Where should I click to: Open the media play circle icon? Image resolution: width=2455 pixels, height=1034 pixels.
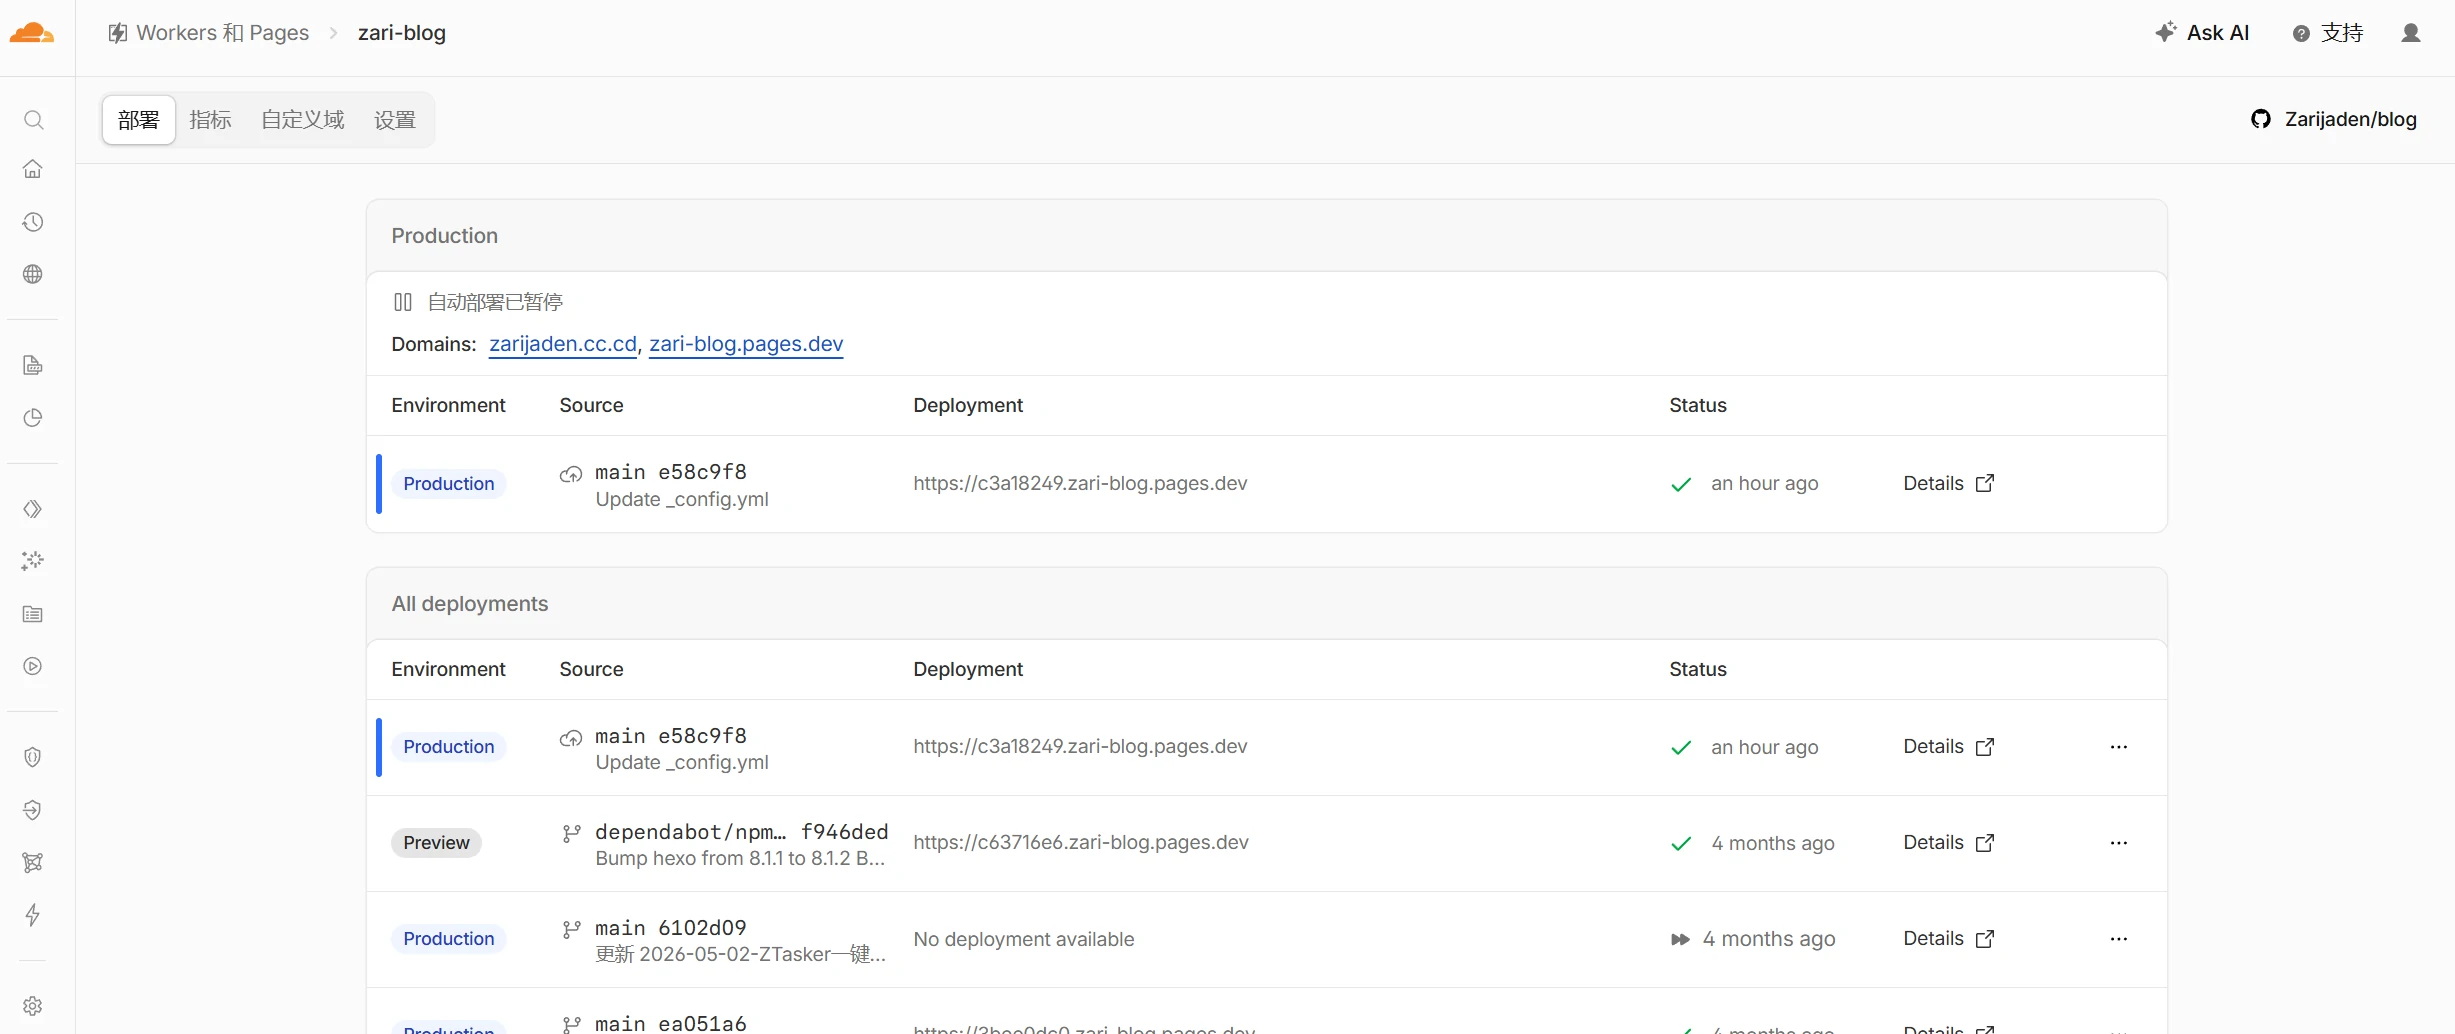[33, 666]
